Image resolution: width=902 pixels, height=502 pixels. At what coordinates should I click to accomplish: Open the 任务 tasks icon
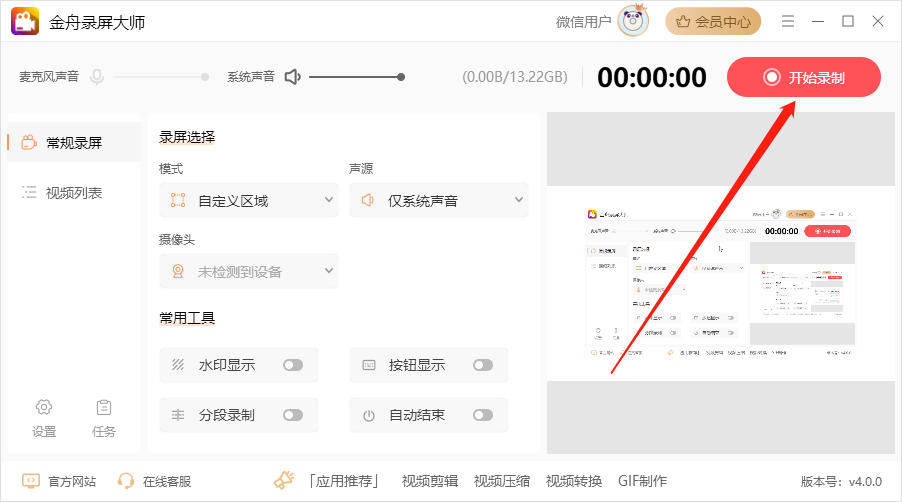[104, 407]
